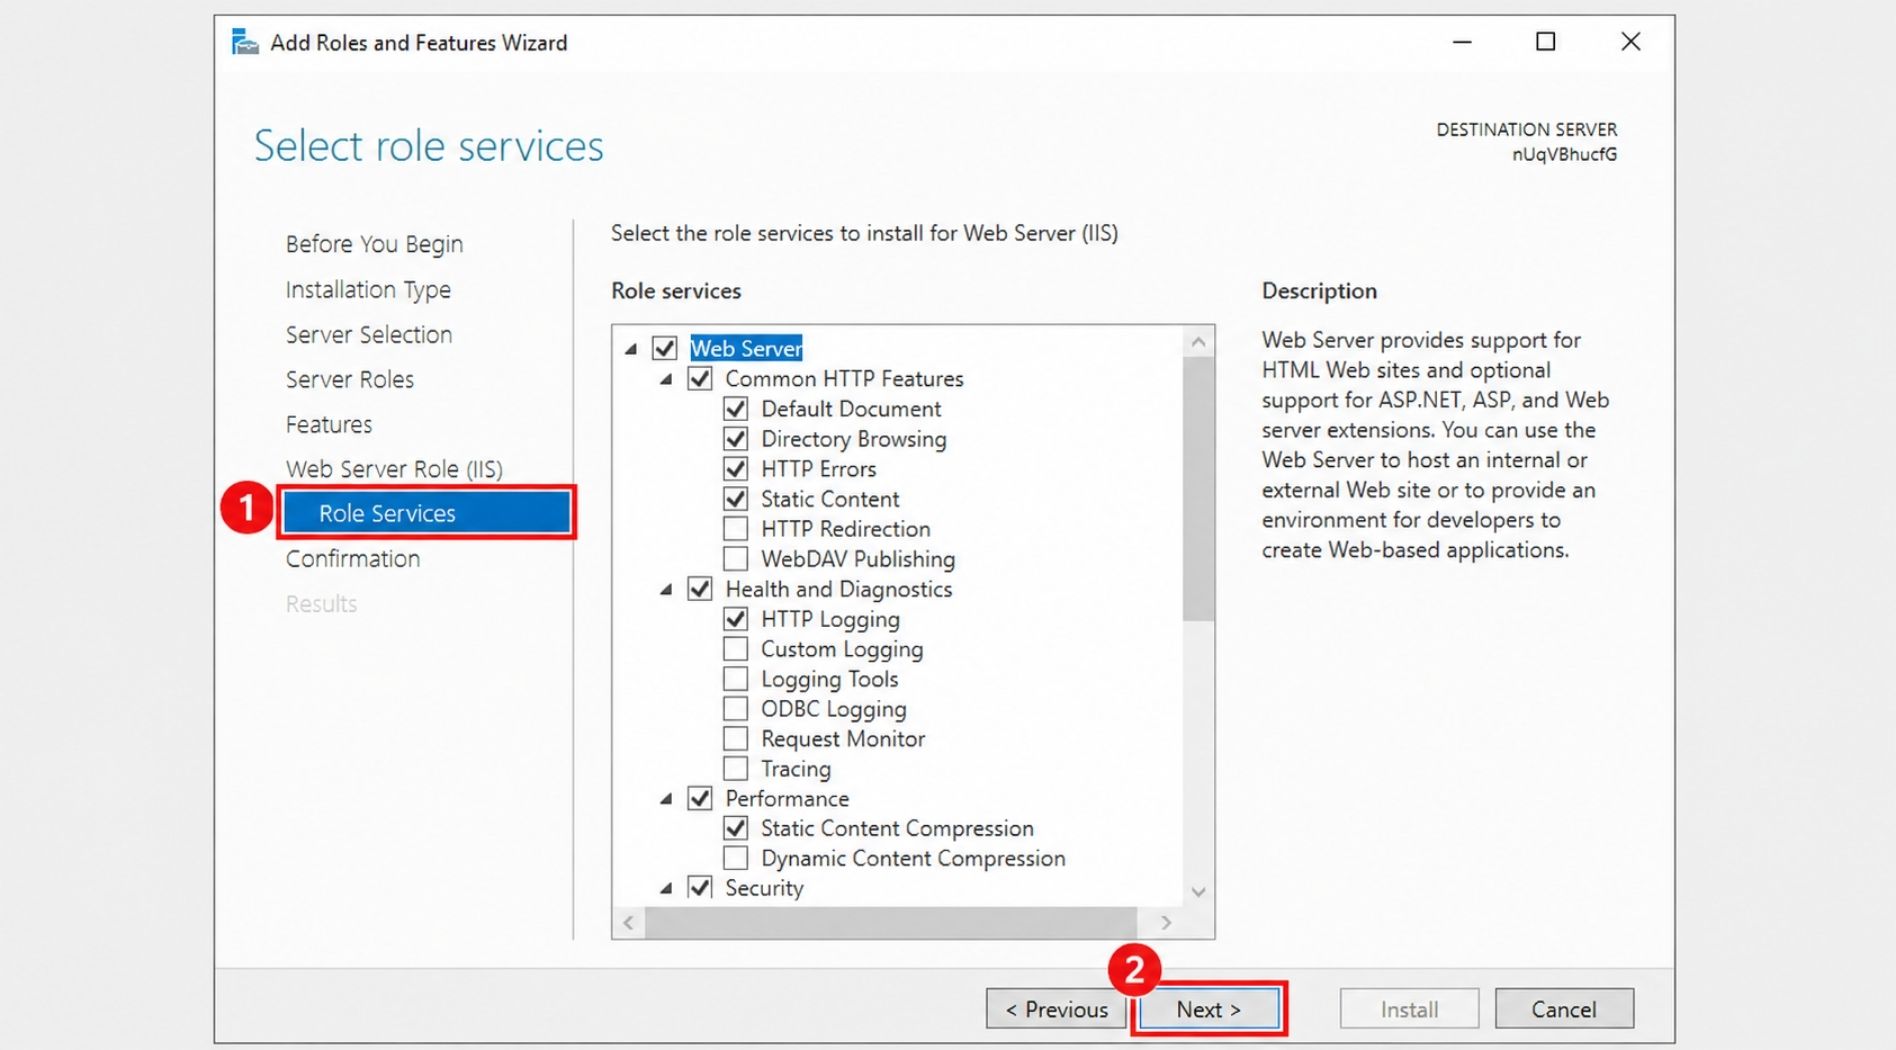The width and height of the screenshot is (1896, 1050).
Task: Select the Dynamic Content Compression label
Action: [913, 858]
